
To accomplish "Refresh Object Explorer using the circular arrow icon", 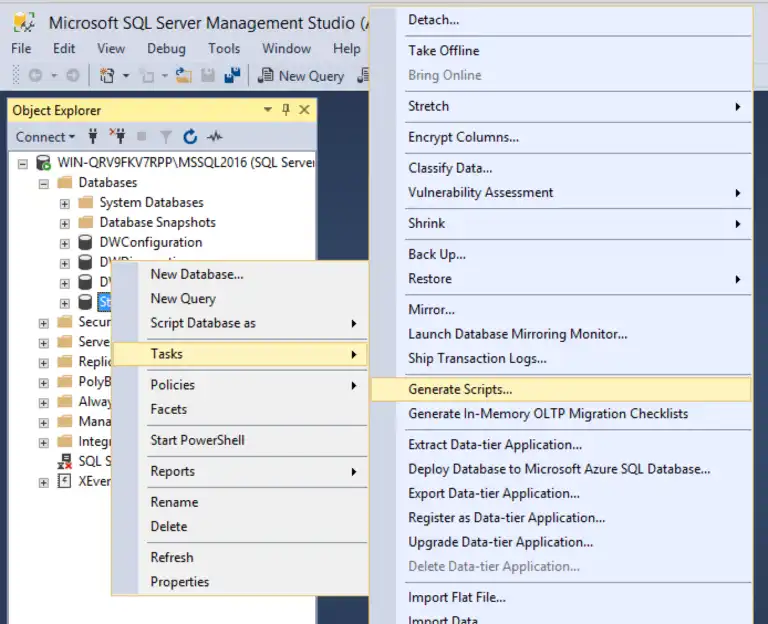I will click(190, 137).
